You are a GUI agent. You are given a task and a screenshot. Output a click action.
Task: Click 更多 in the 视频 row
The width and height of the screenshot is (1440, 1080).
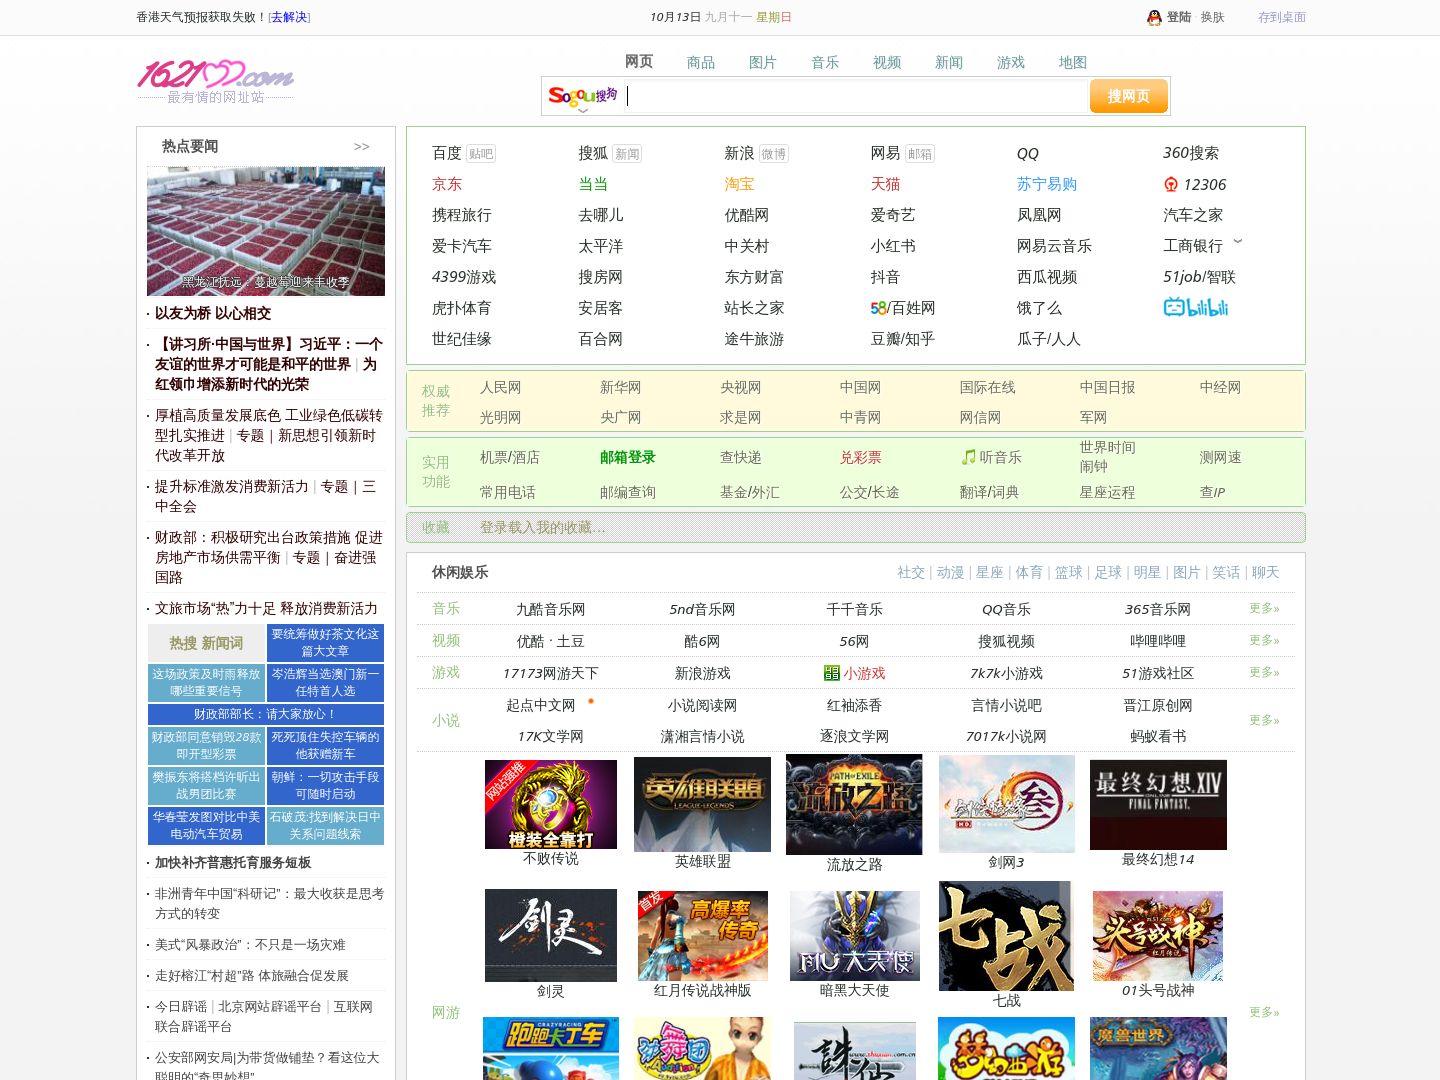point(1264,640)
